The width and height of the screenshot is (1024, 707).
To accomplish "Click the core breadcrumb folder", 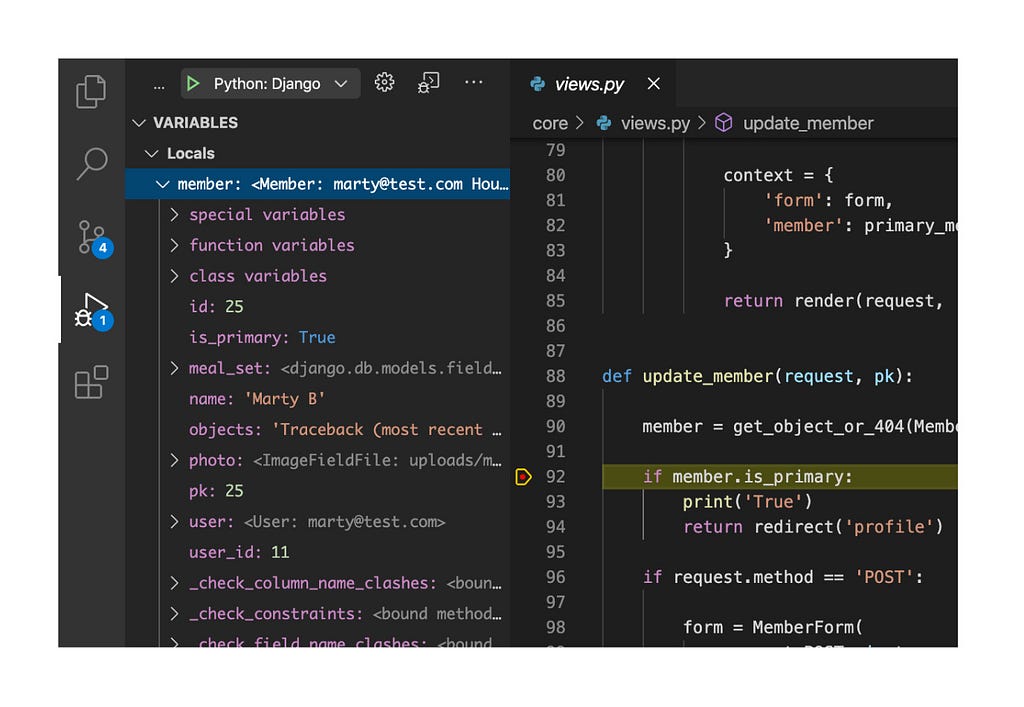I will (550, 123).
